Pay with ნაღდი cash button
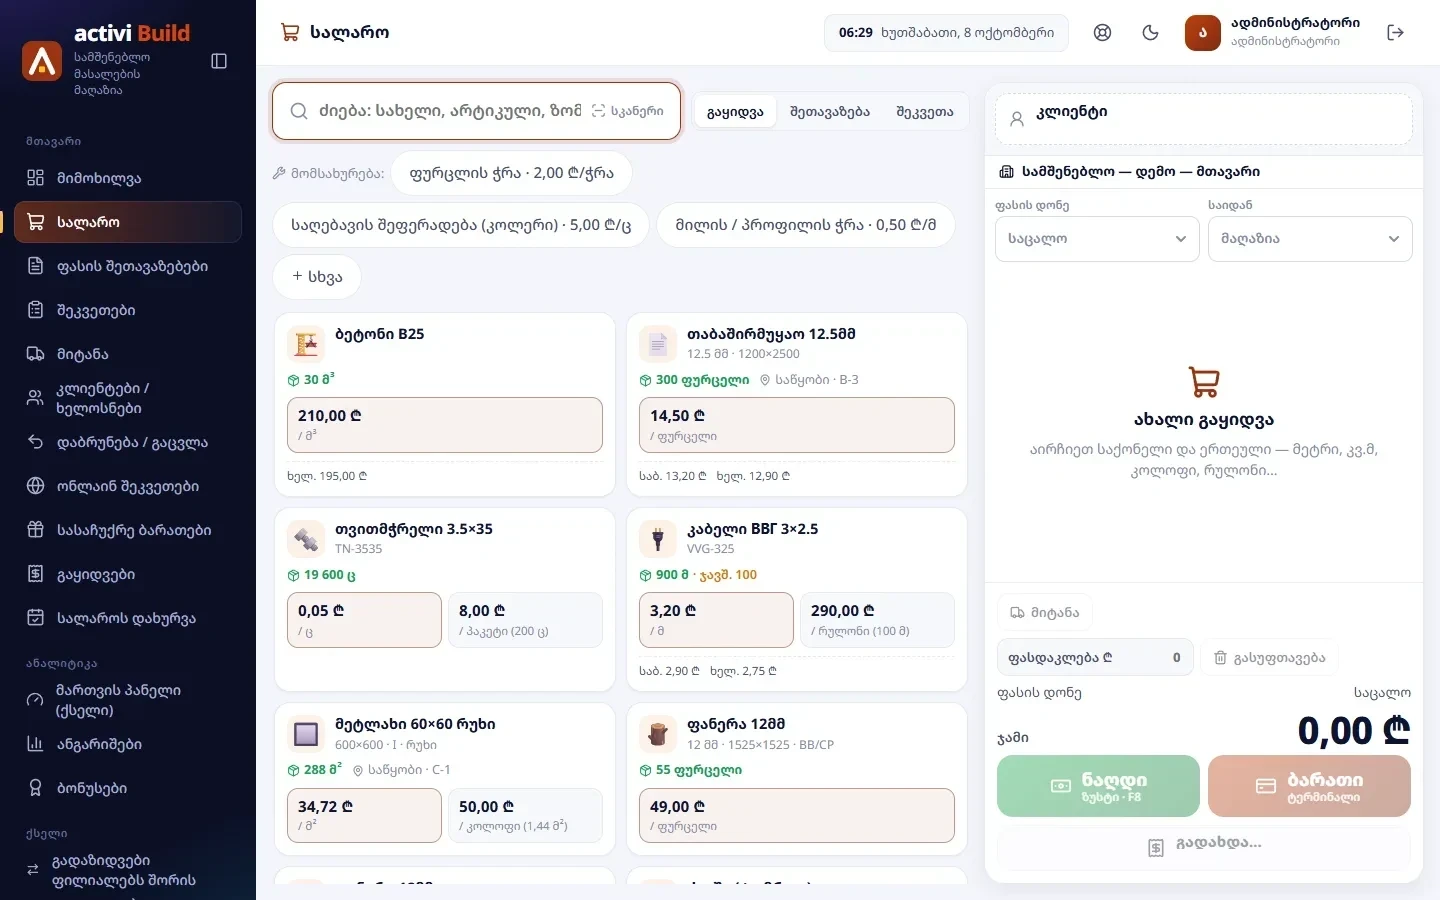The width and height of the screenshot is (1440, 900). (x=1098, y=786)
